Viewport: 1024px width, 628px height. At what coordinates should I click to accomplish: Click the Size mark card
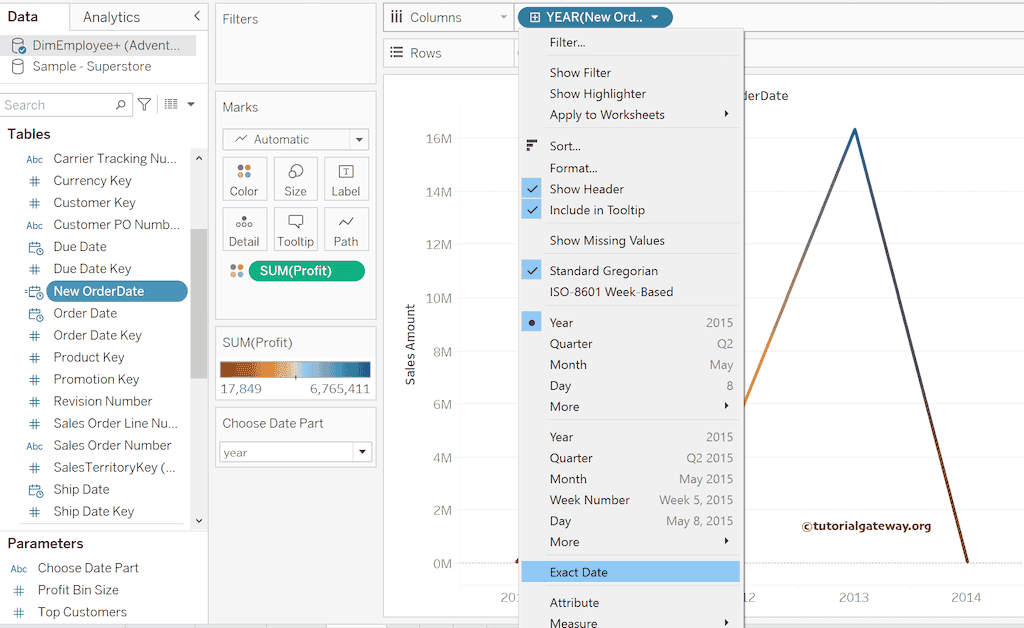(295, 178)
